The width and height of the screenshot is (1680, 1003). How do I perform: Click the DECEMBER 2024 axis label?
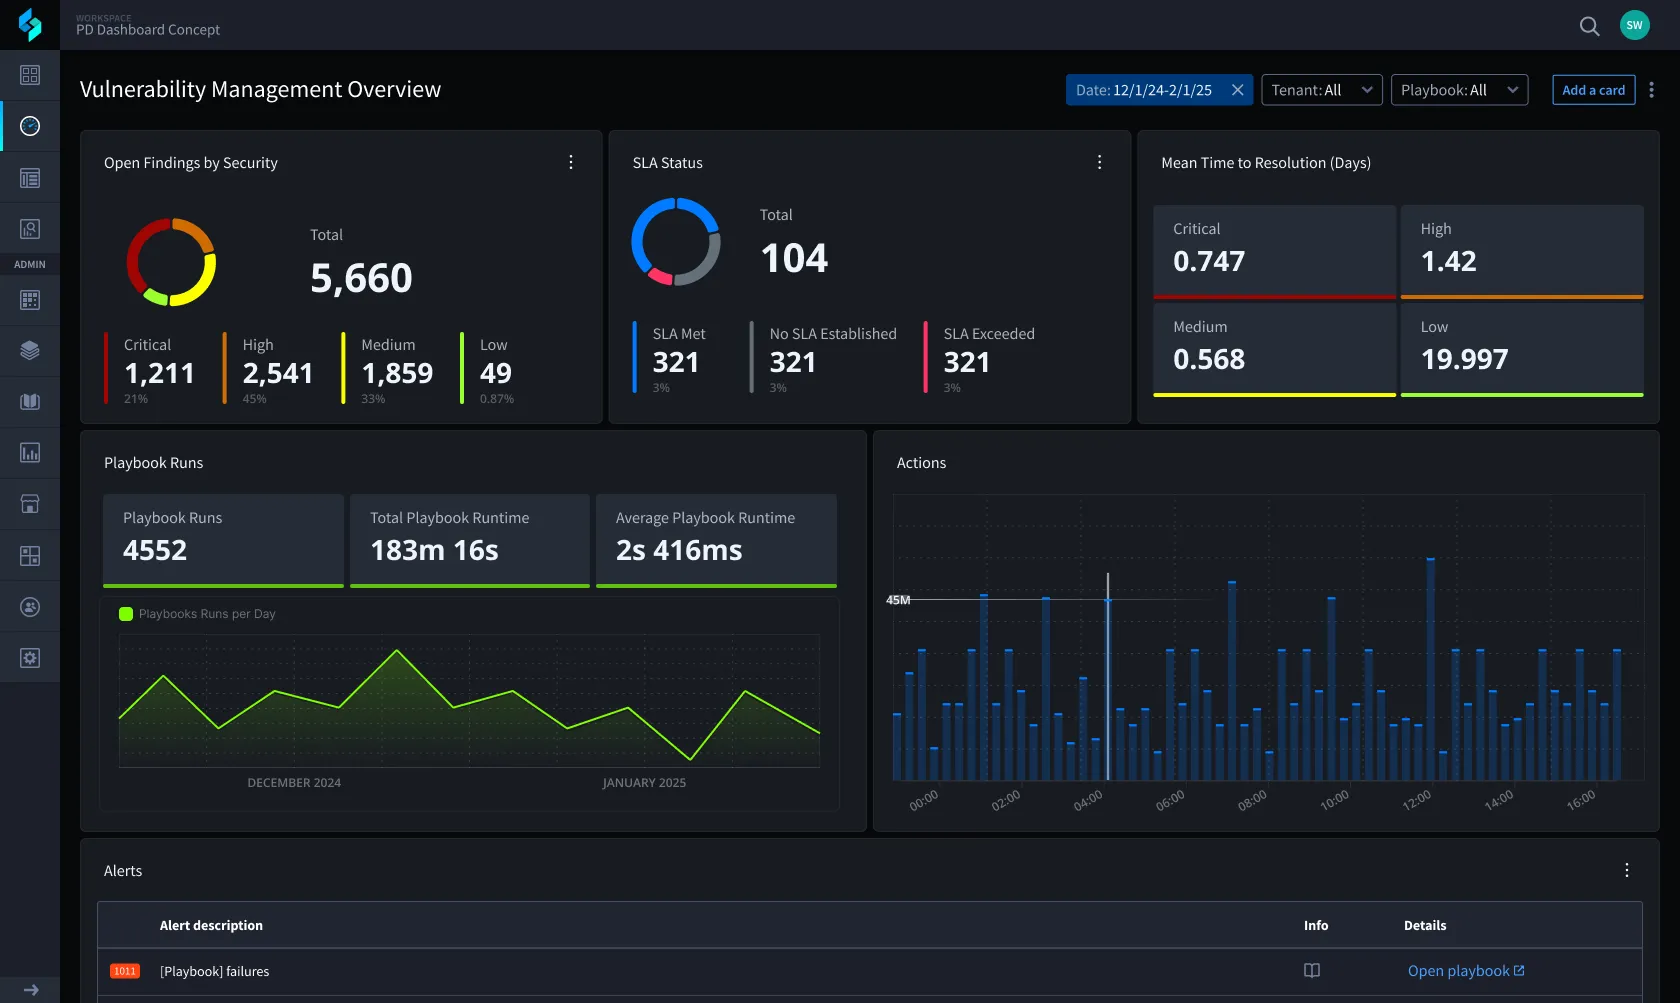coord(294,783)
